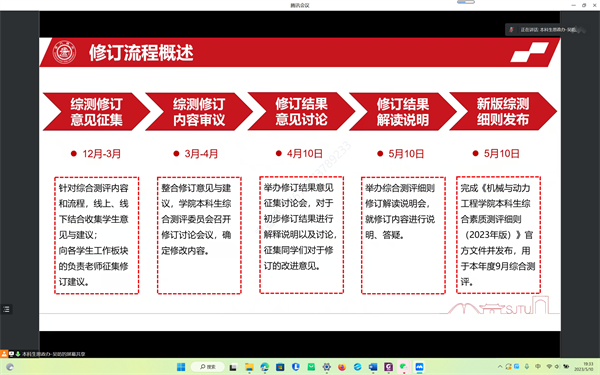The width and height of the screenshot is (600, 375).
Task: Click the blue Tencent Meeting tray icon
Action: pos(517,366)
